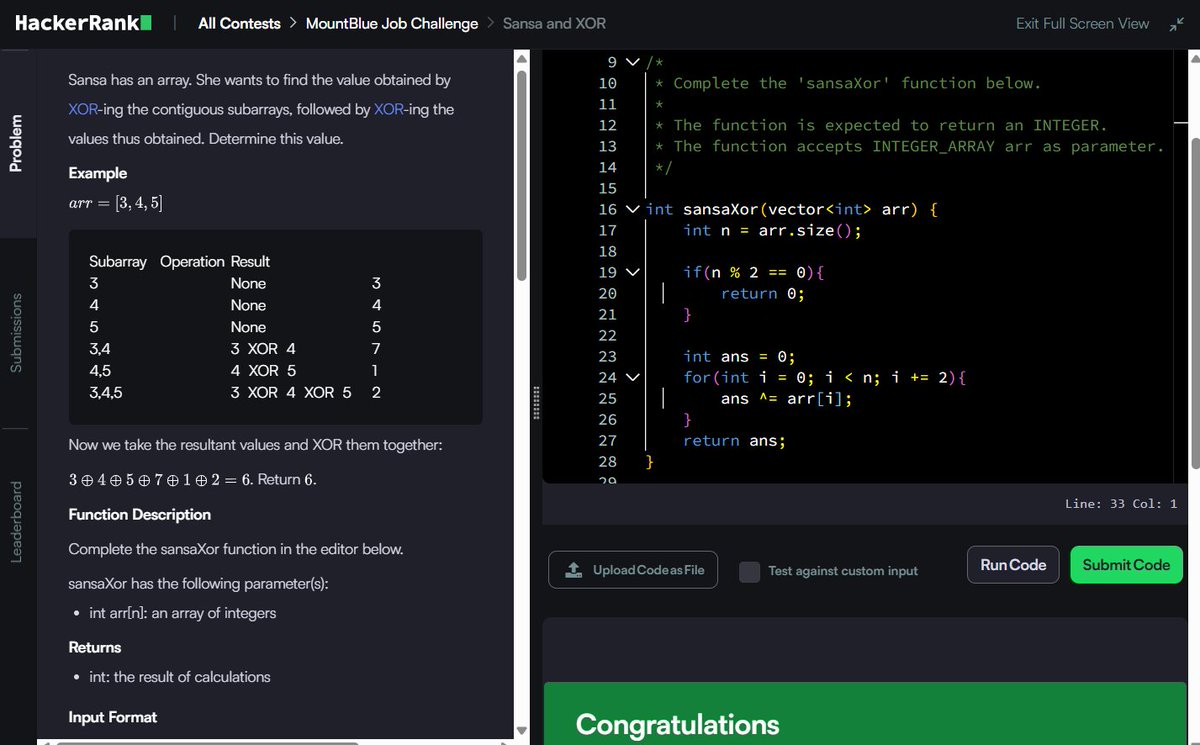
Task: Click the '3 XOR 4 XOR 5' table cell
Action: [x=291, y=392]
